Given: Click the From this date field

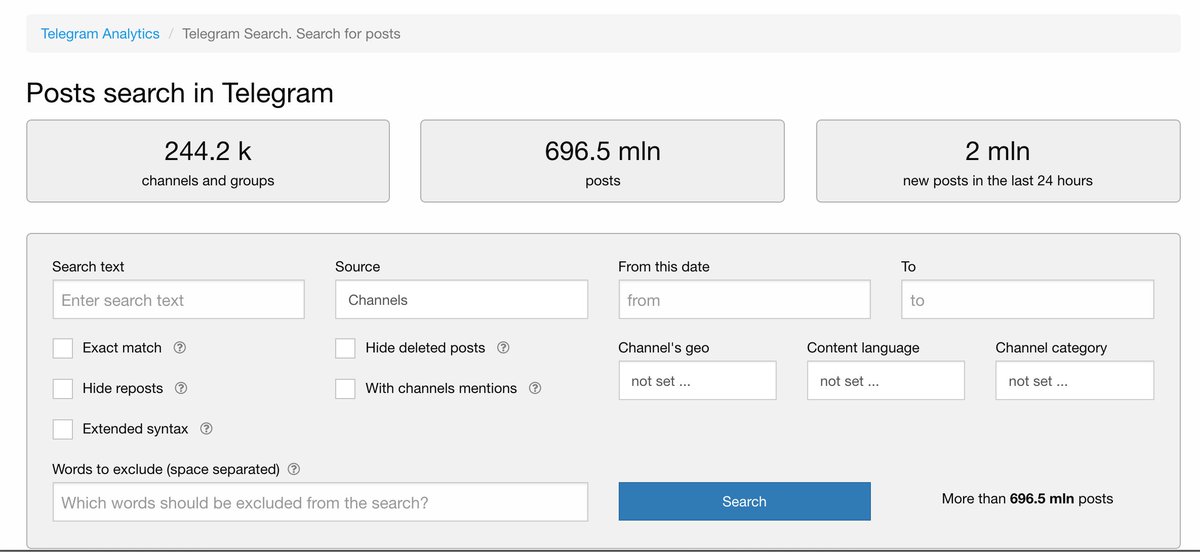Looking at the screenshot, I should [x=744, y=300].
